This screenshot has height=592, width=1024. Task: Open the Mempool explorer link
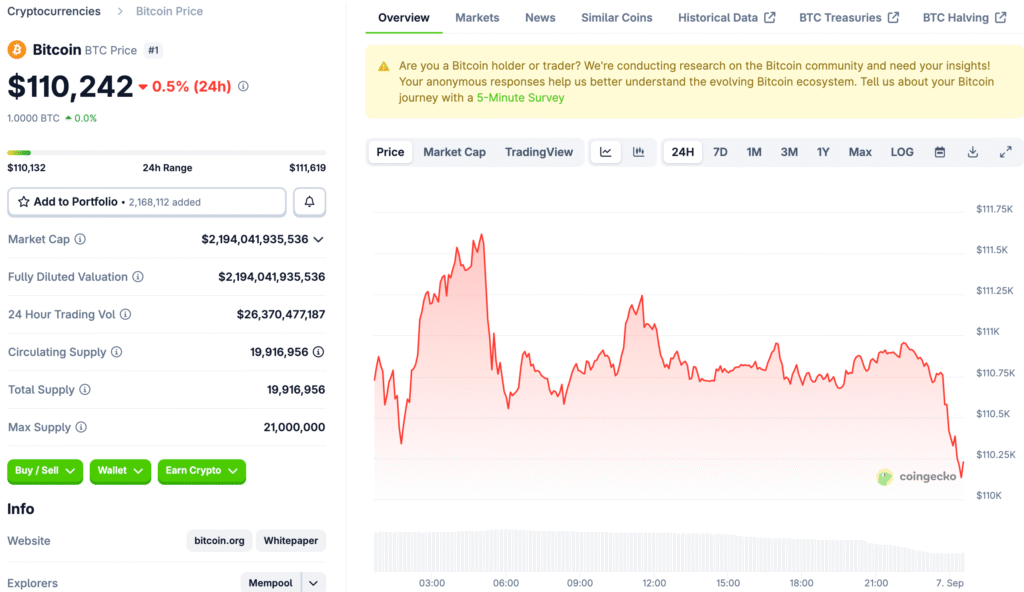coord(270,583)
